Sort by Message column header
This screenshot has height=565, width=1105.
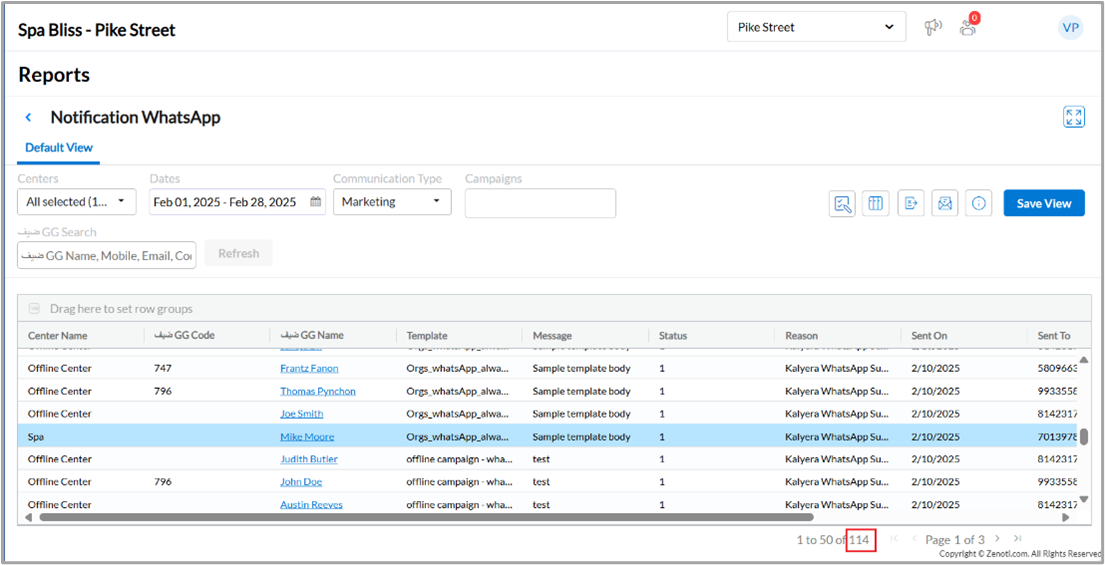[x=552, y=335]
